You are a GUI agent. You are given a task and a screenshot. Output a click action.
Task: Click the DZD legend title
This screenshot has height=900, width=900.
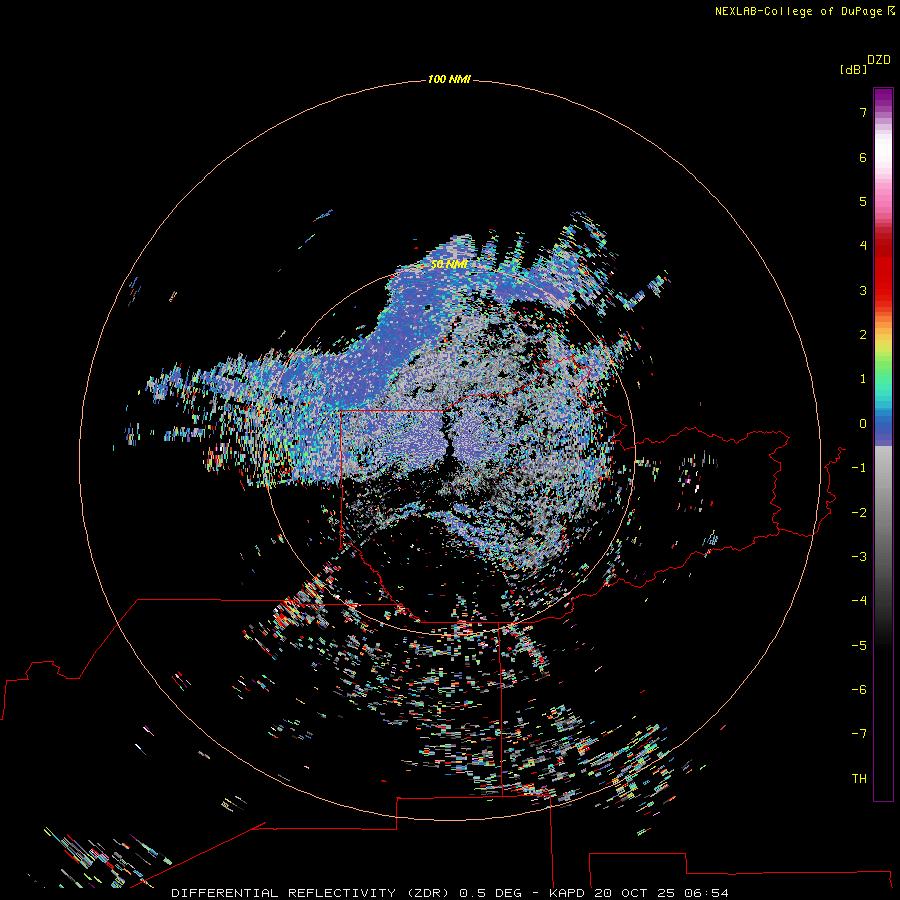pyautogui.click(x=879, y=60)
